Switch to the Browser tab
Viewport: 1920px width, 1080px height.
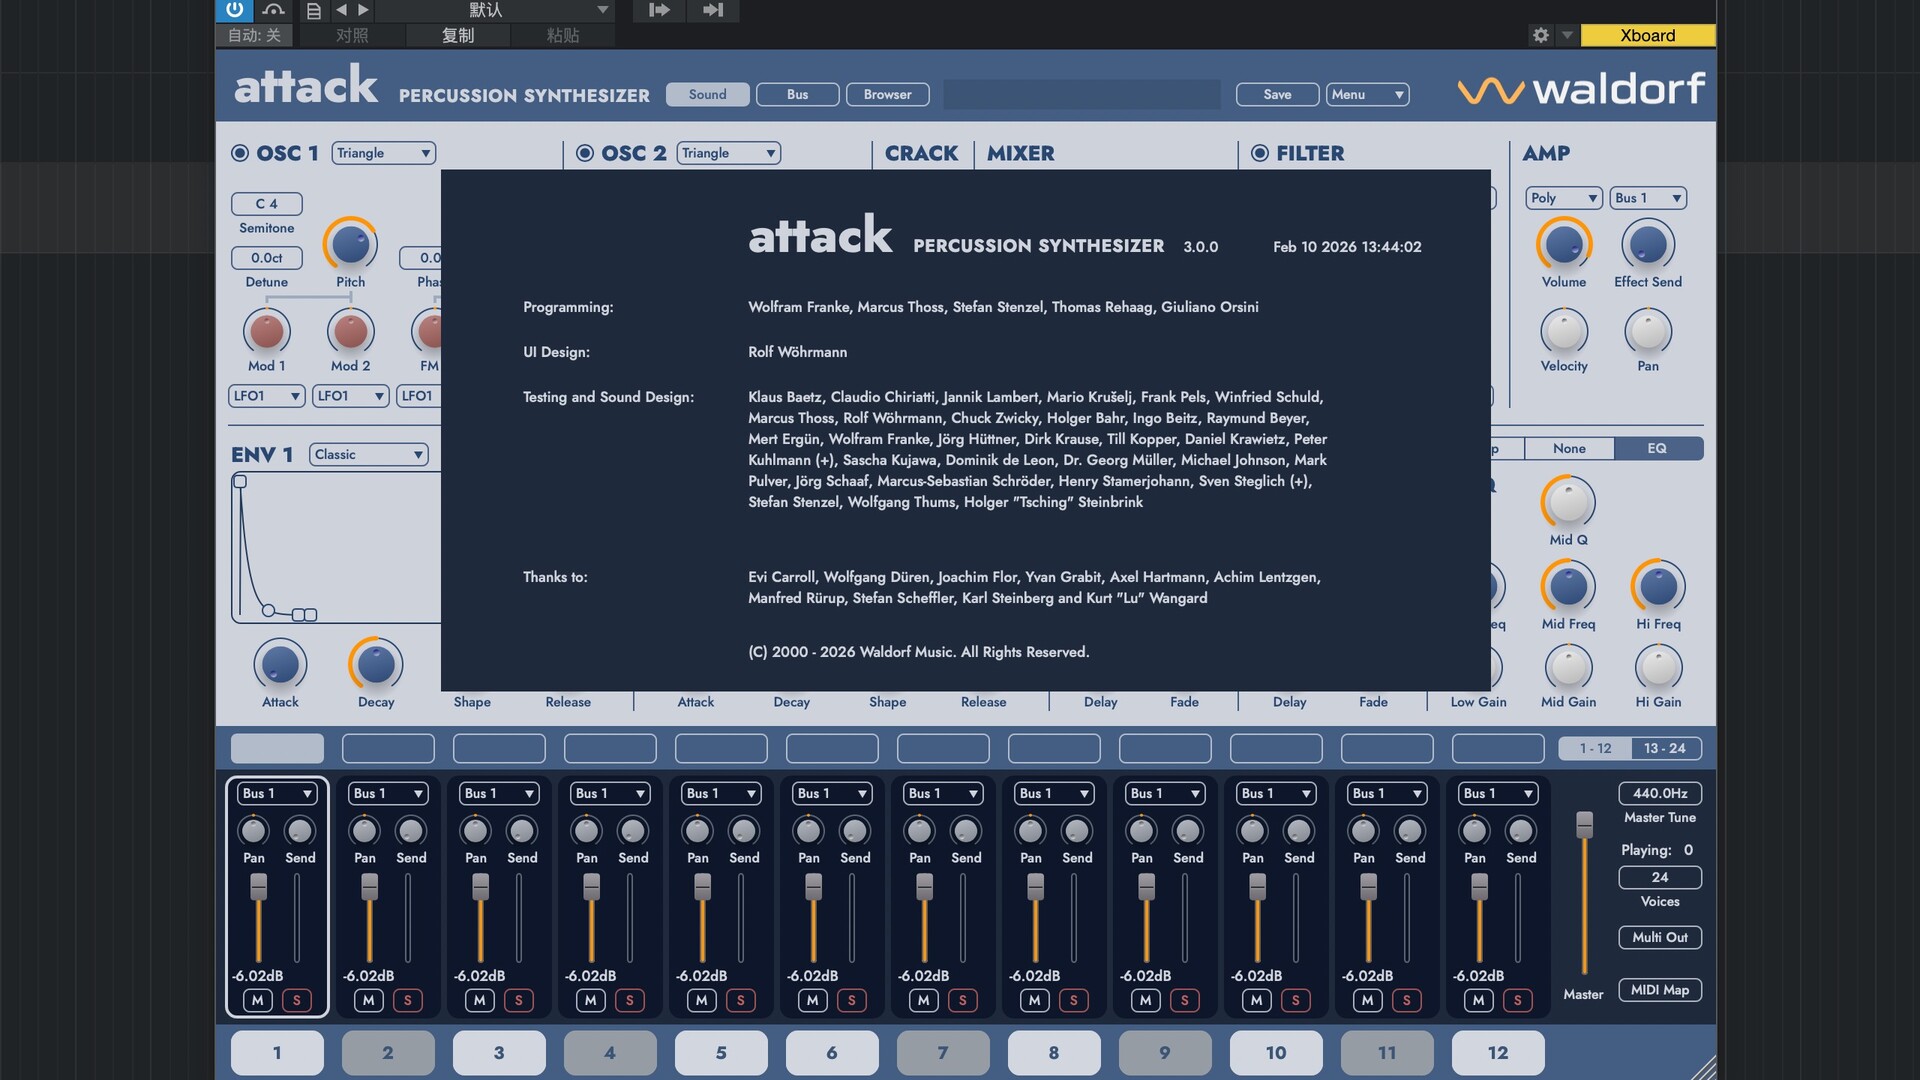click(x=887, y=94)
